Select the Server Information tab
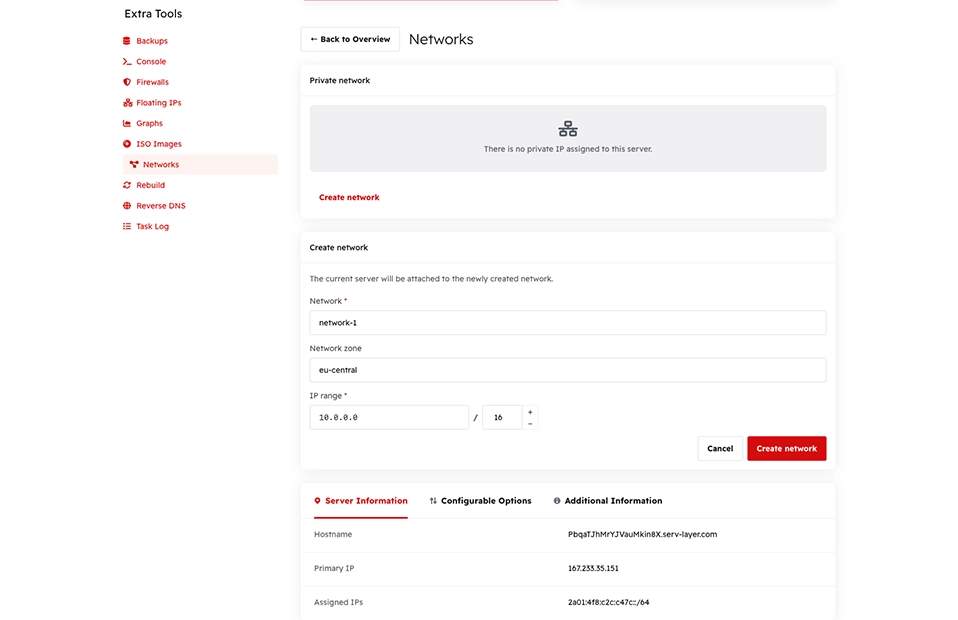The width and height of the screenshot is (958, 620). coord(360,501)
